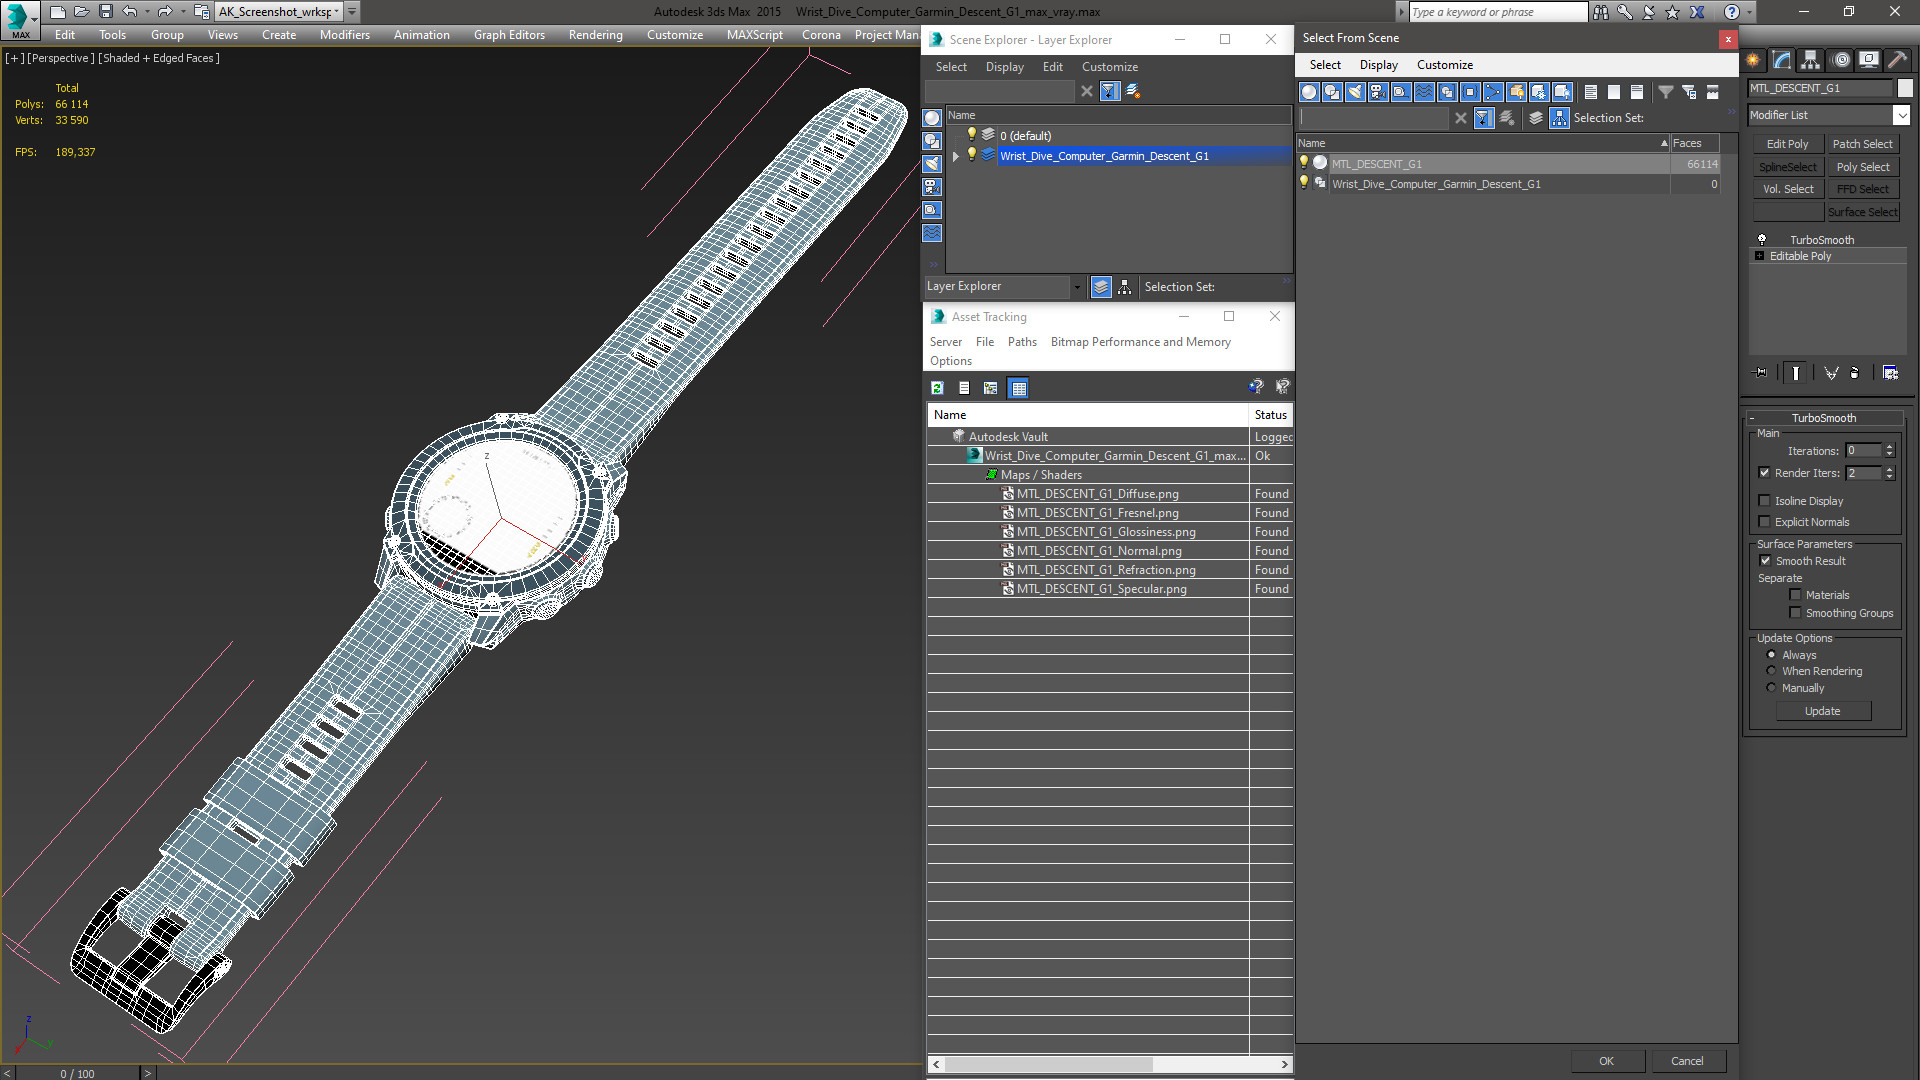Toggle Render Iters checkbox
Image resolution: width=1920 pixels, height=1080 pixels.
(x=1764, y=473)
